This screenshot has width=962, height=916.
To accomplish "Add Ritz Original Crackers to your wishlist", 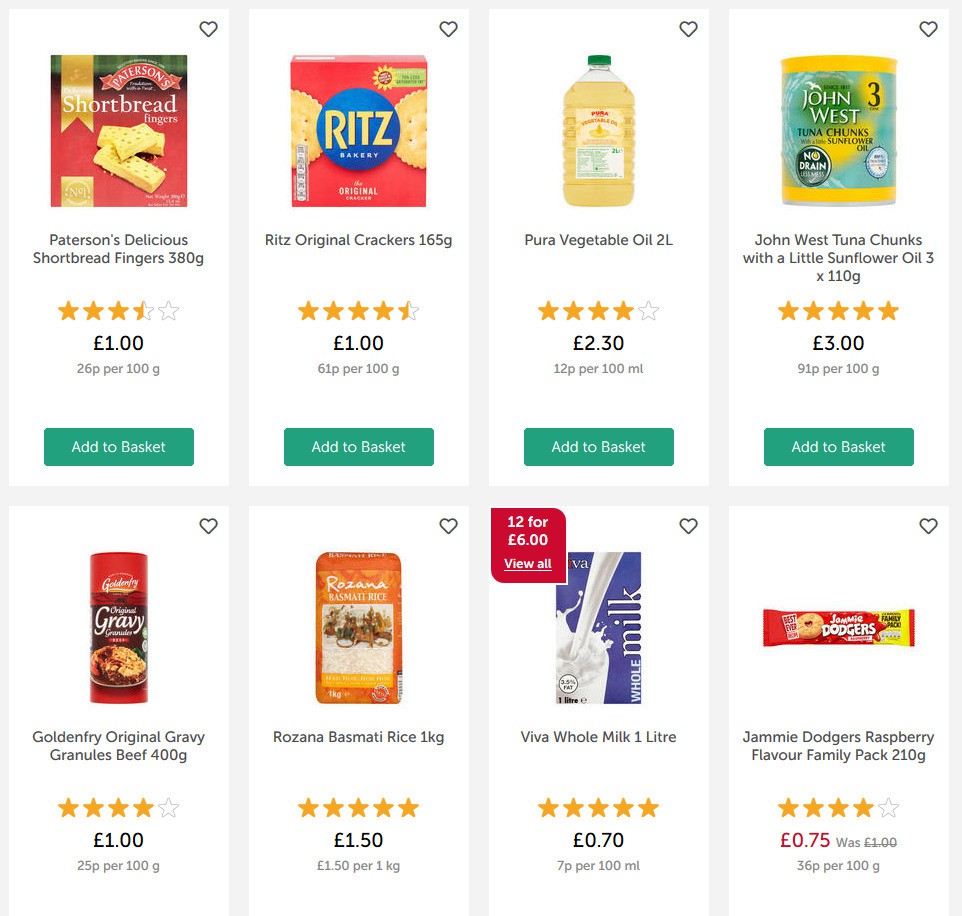I will [x=448, y=29].
